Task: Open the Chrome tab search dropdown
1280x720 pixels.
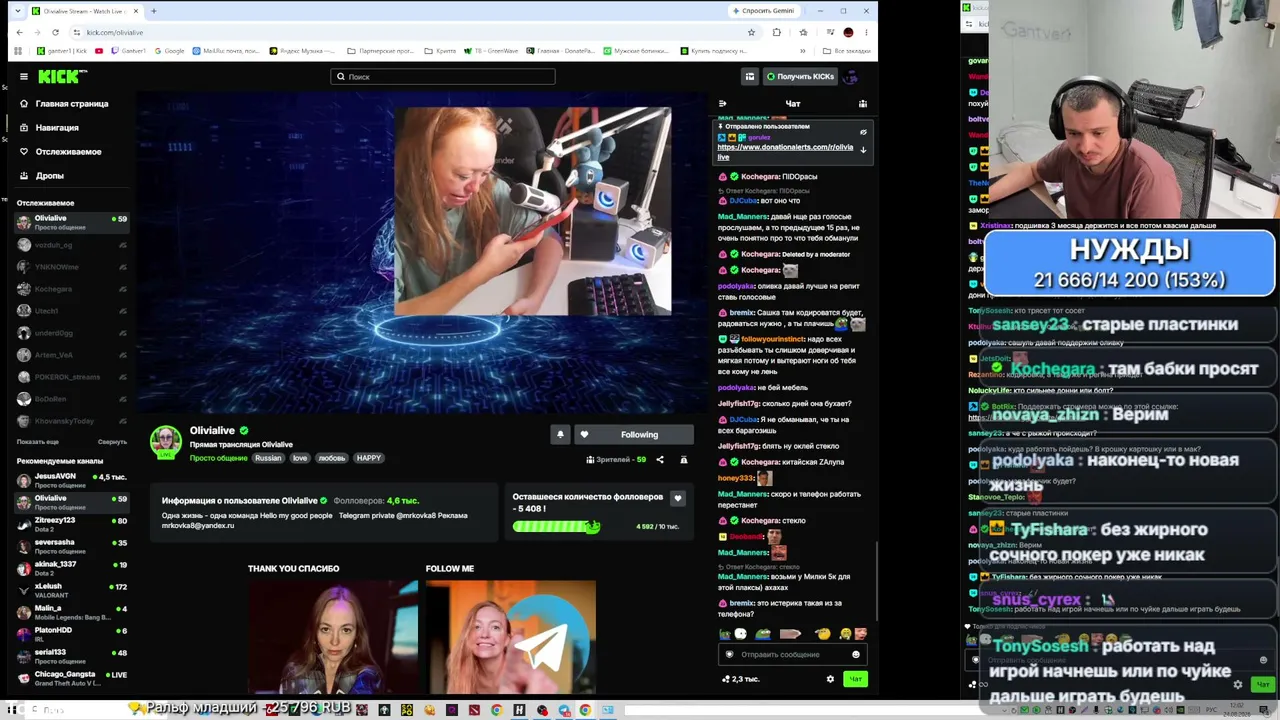Action: pyautogui.click(x=20, y=11)
